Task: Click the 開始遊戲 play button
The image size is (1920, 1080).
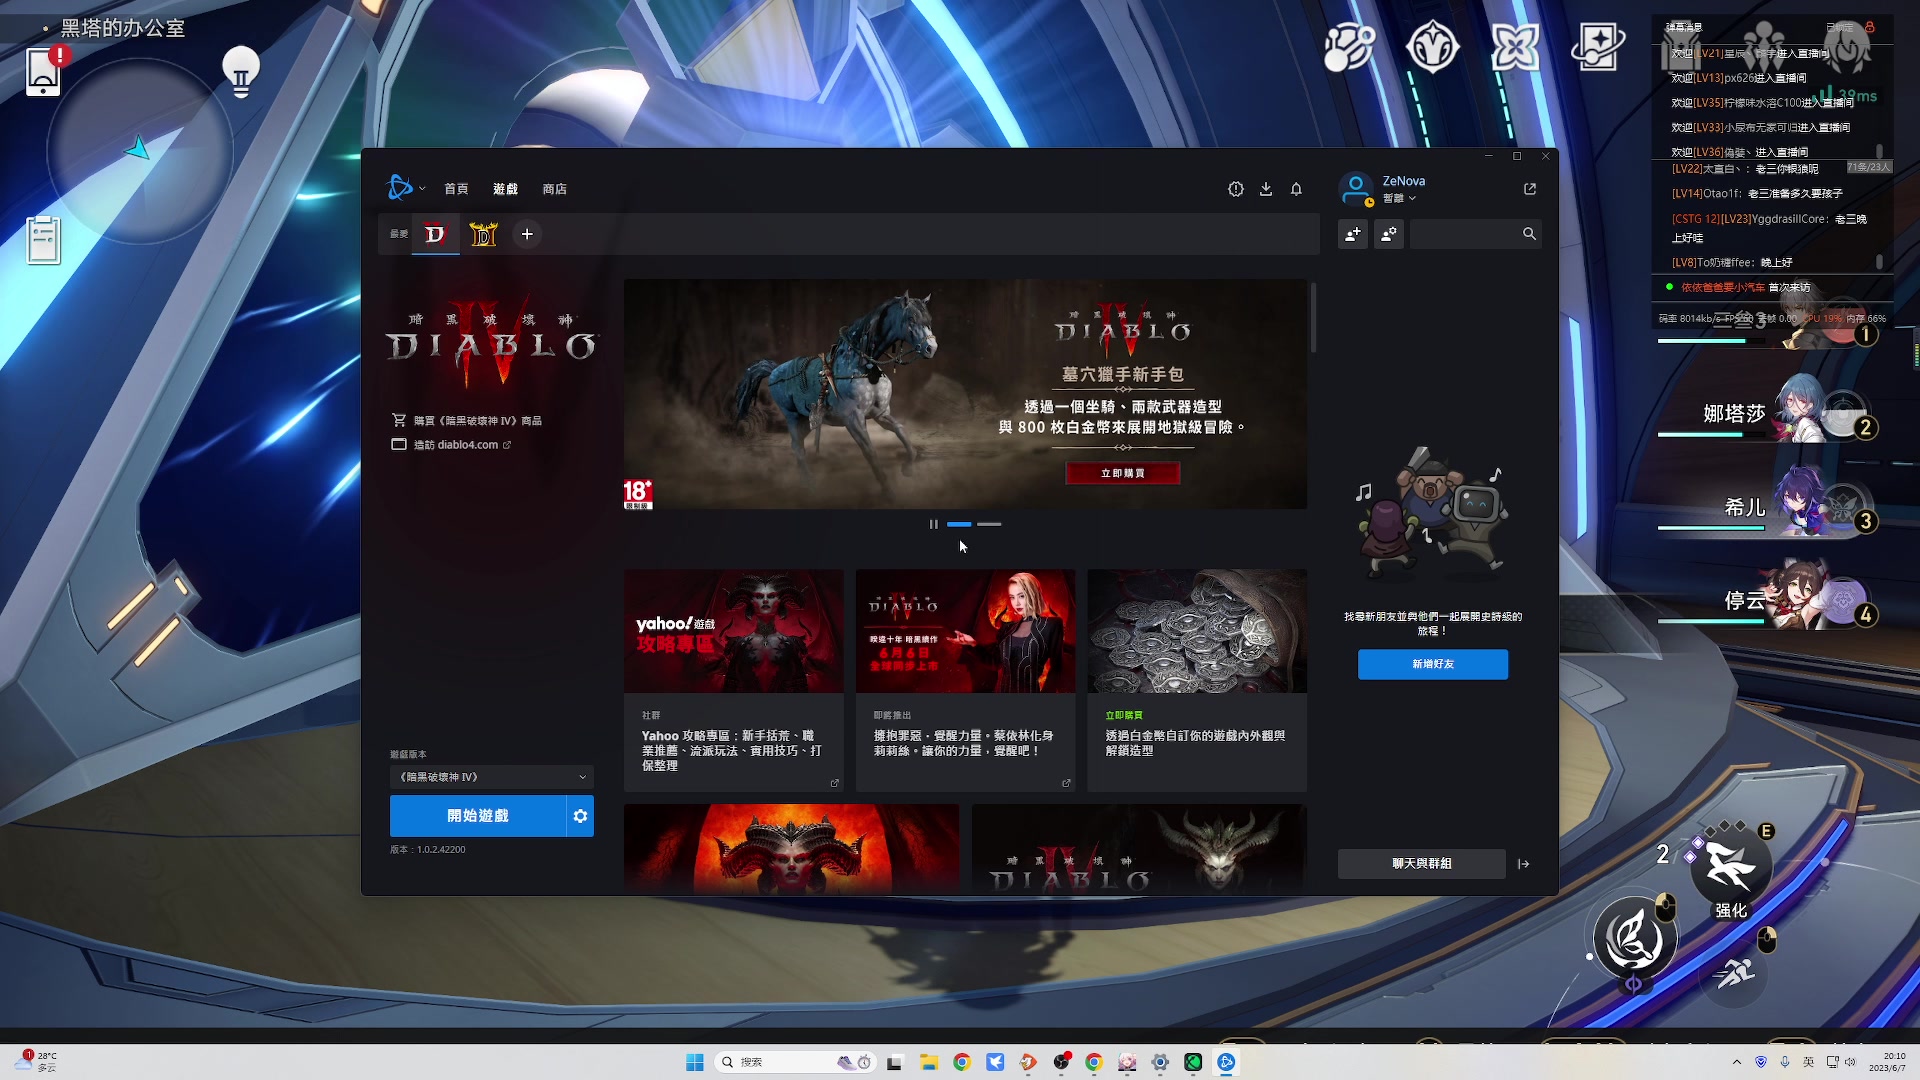Action: [x=478, y=816]
